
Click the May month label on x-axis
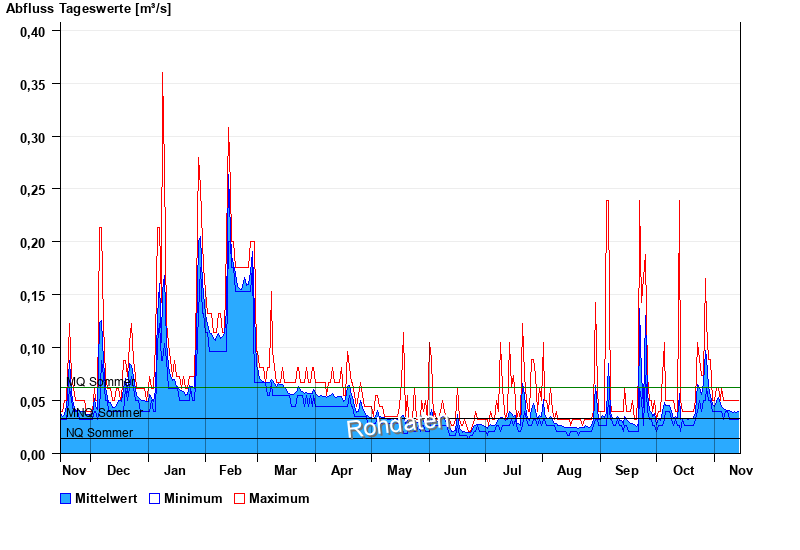(399, 471)
